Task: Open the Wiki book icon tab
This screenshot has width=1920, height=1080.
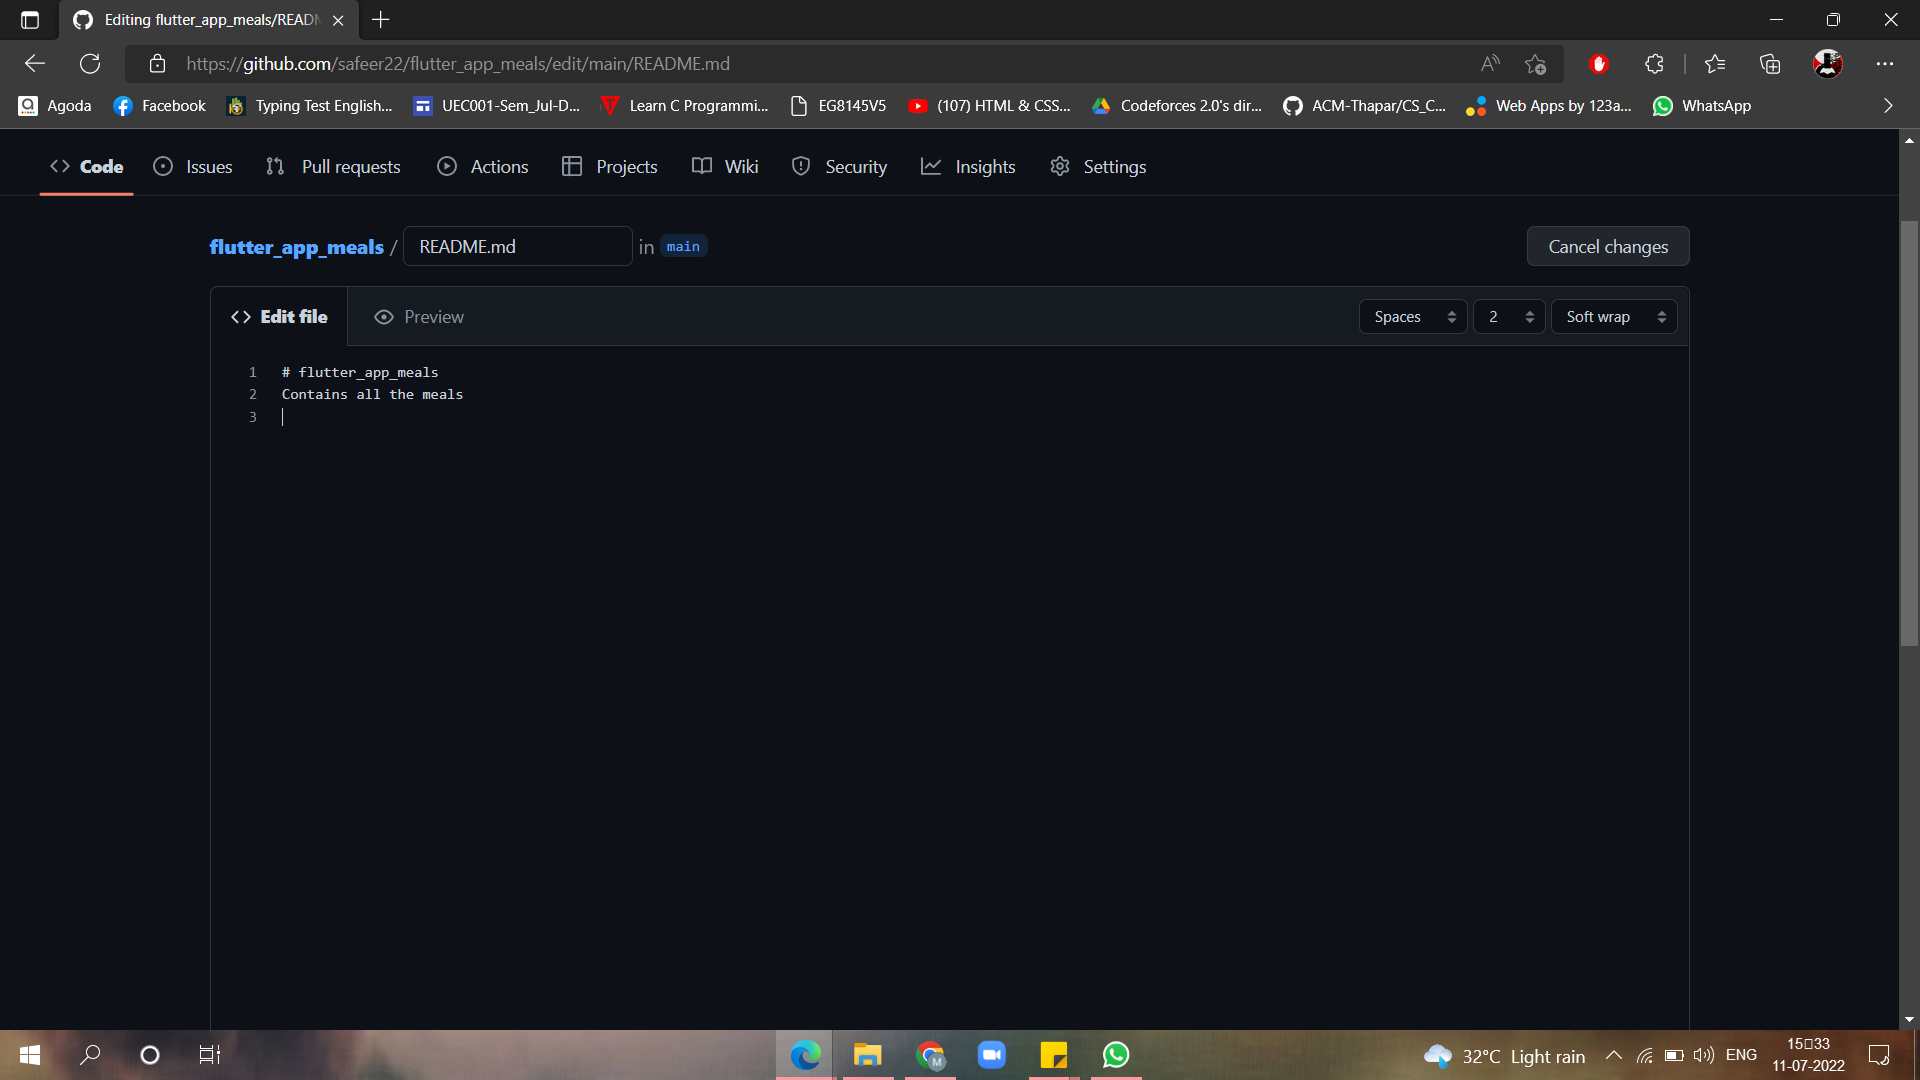Action: (x=725, y=167)
